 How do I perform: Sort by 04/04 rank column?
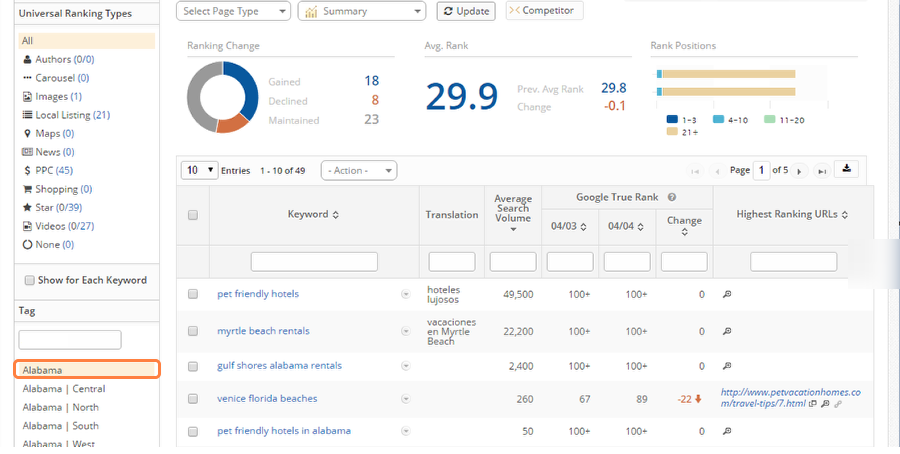point(641,227)
